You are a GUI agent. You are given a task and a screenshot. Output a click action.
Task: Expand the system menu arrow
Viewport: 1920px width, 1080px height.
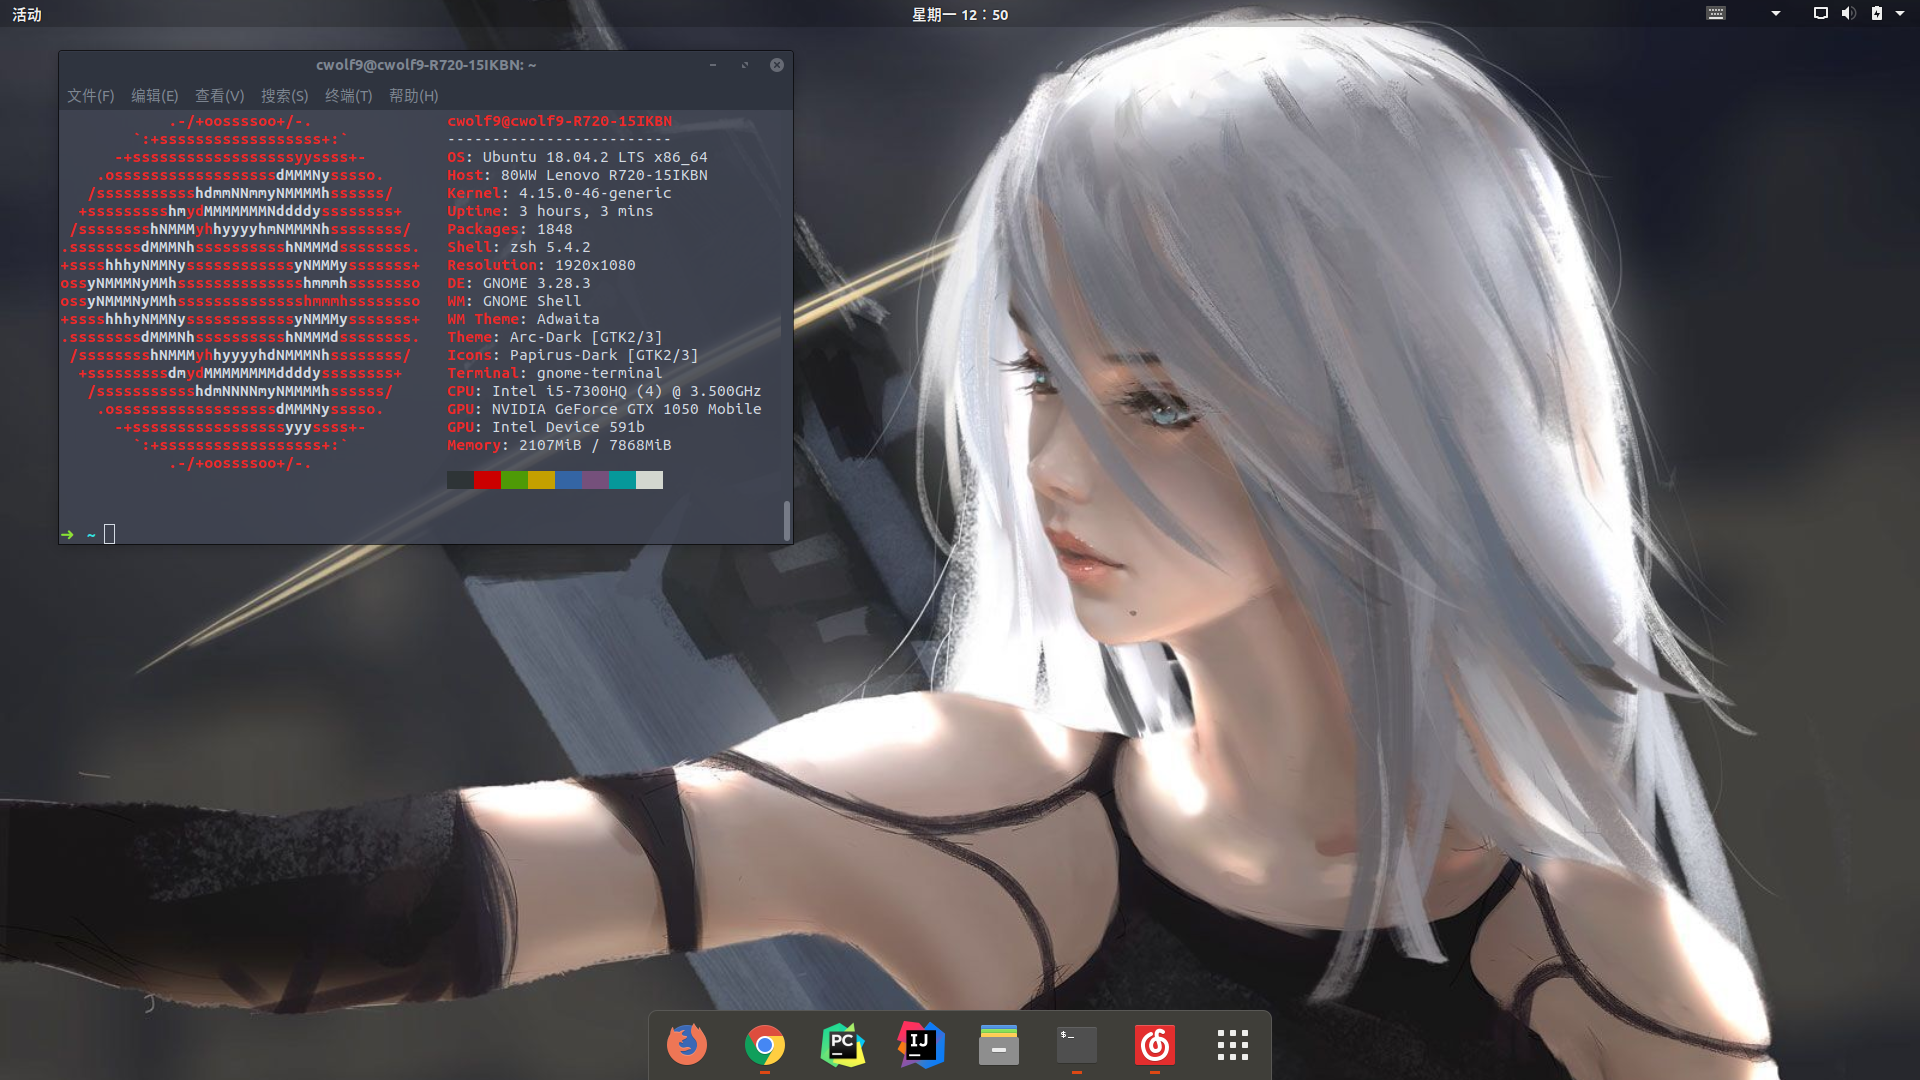1900,14
